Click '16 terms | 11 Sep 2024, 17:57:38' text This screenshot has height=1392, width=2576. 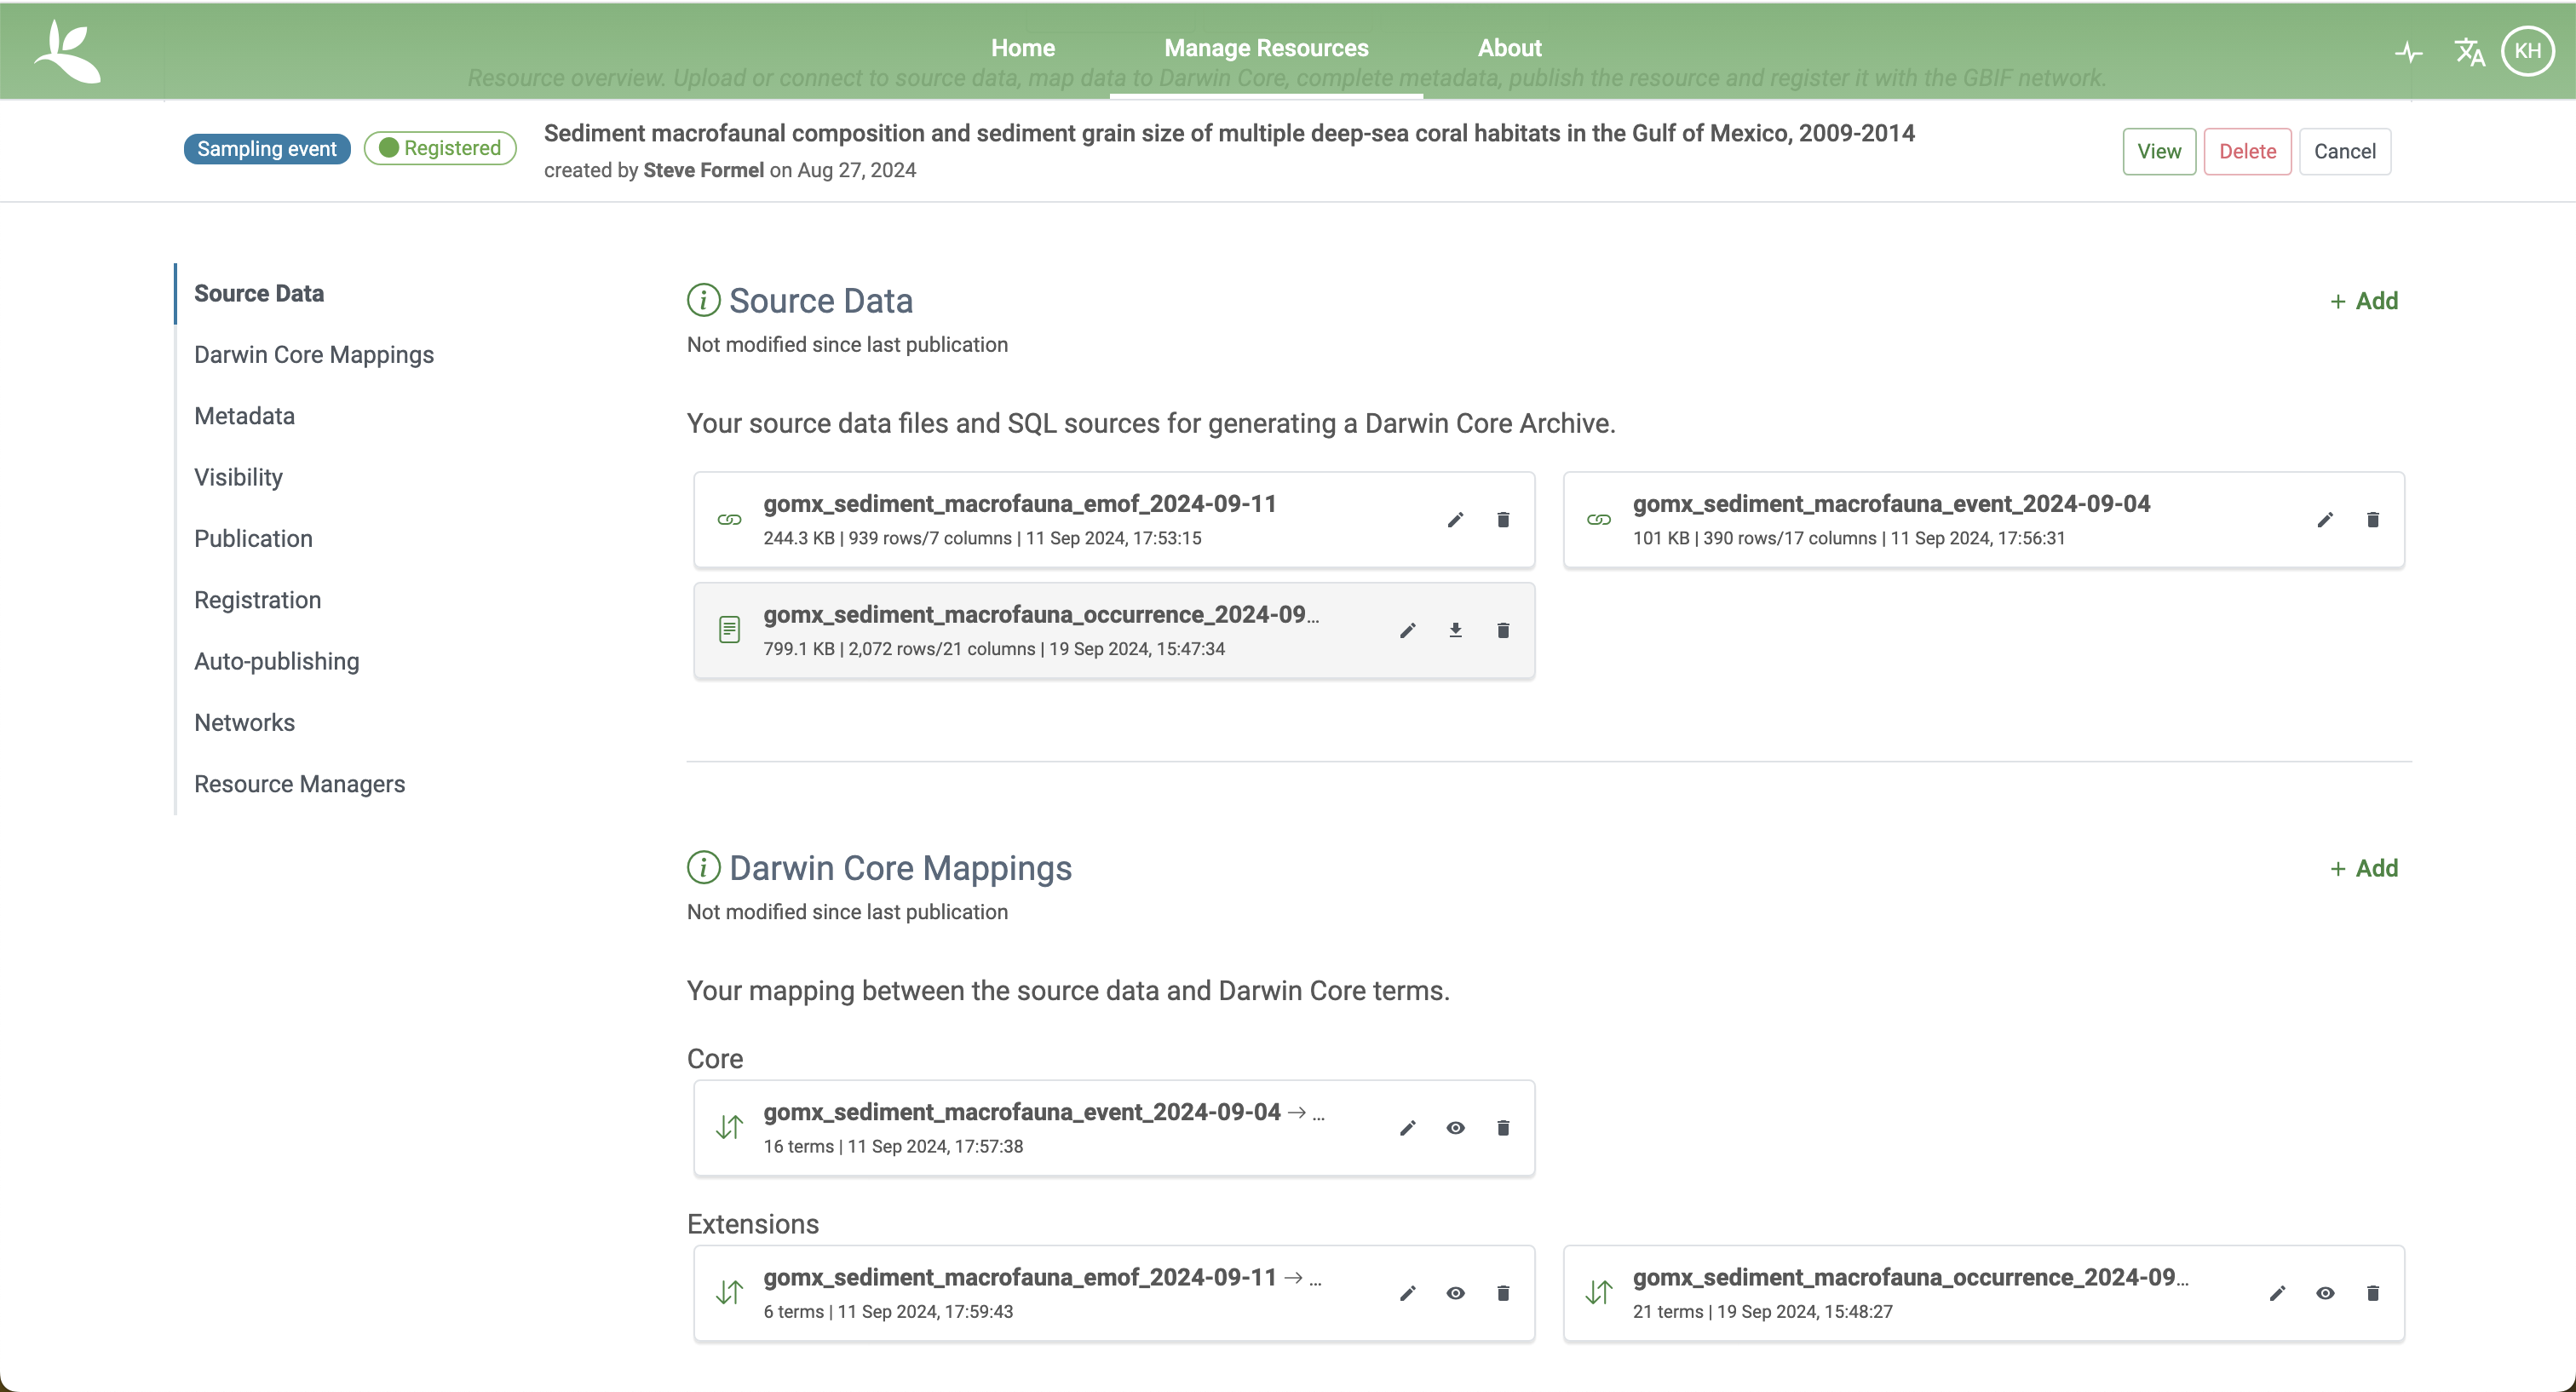pos(893,1147)
